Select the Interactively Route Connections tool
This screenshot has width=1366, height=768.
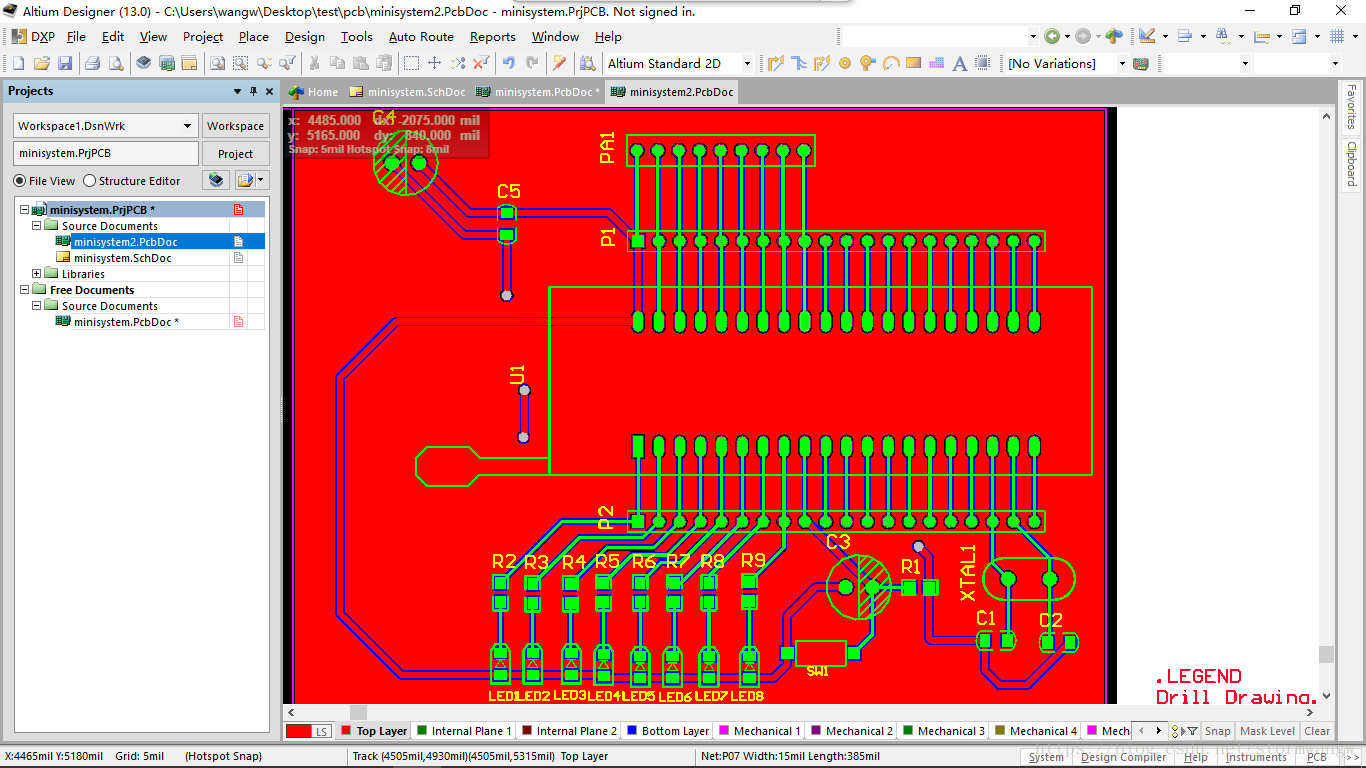tap(776, 63)
